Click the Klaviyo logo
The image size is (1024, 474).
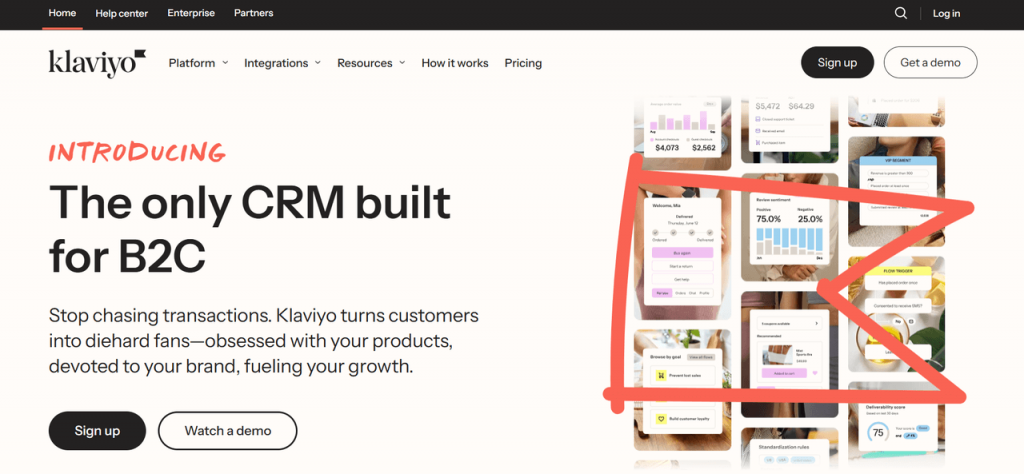coord(97,63)
